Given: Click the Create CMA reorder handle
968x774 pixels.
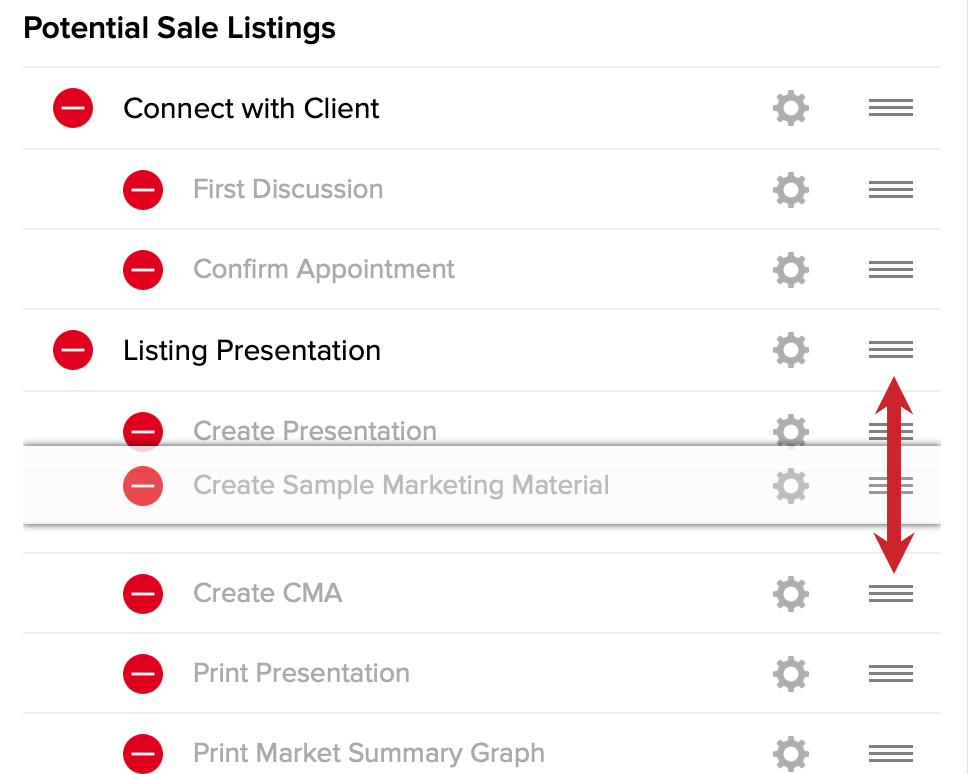Looking at the screenshot, I should 890,593.
